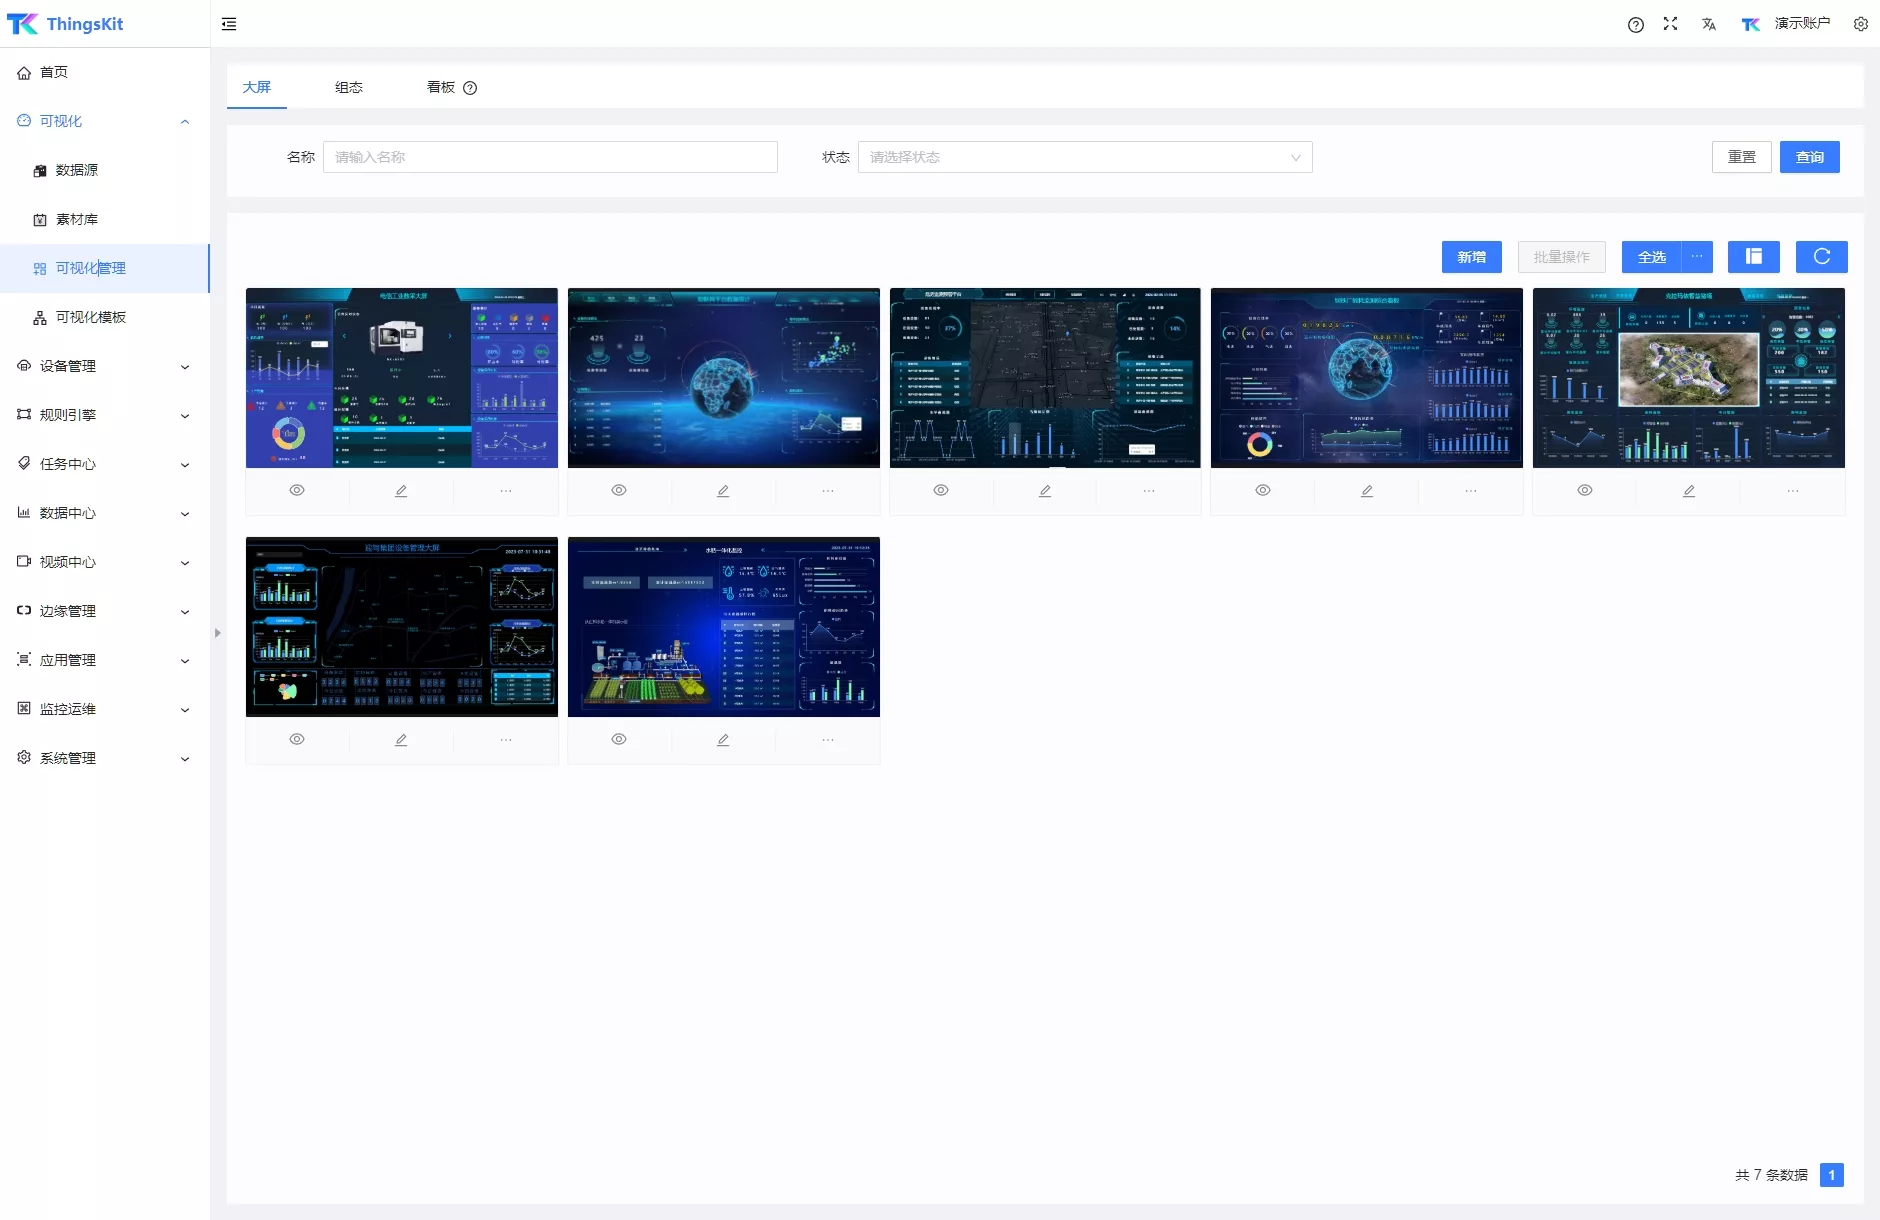Enter fullscreen mode via header icon
Viewport: 1880px width, 1220px height.
[1670, 24]
